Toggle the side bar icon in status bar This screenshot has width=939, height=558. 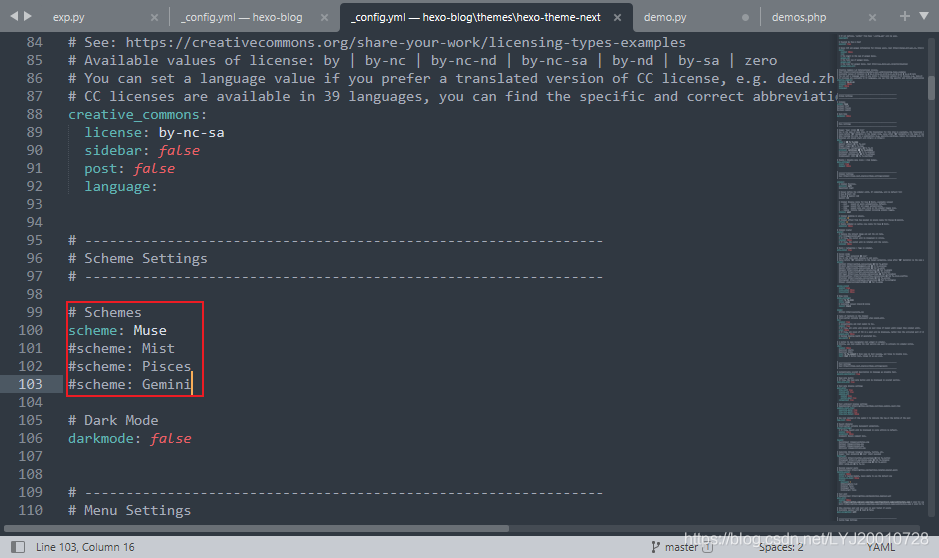coord(18,547)
